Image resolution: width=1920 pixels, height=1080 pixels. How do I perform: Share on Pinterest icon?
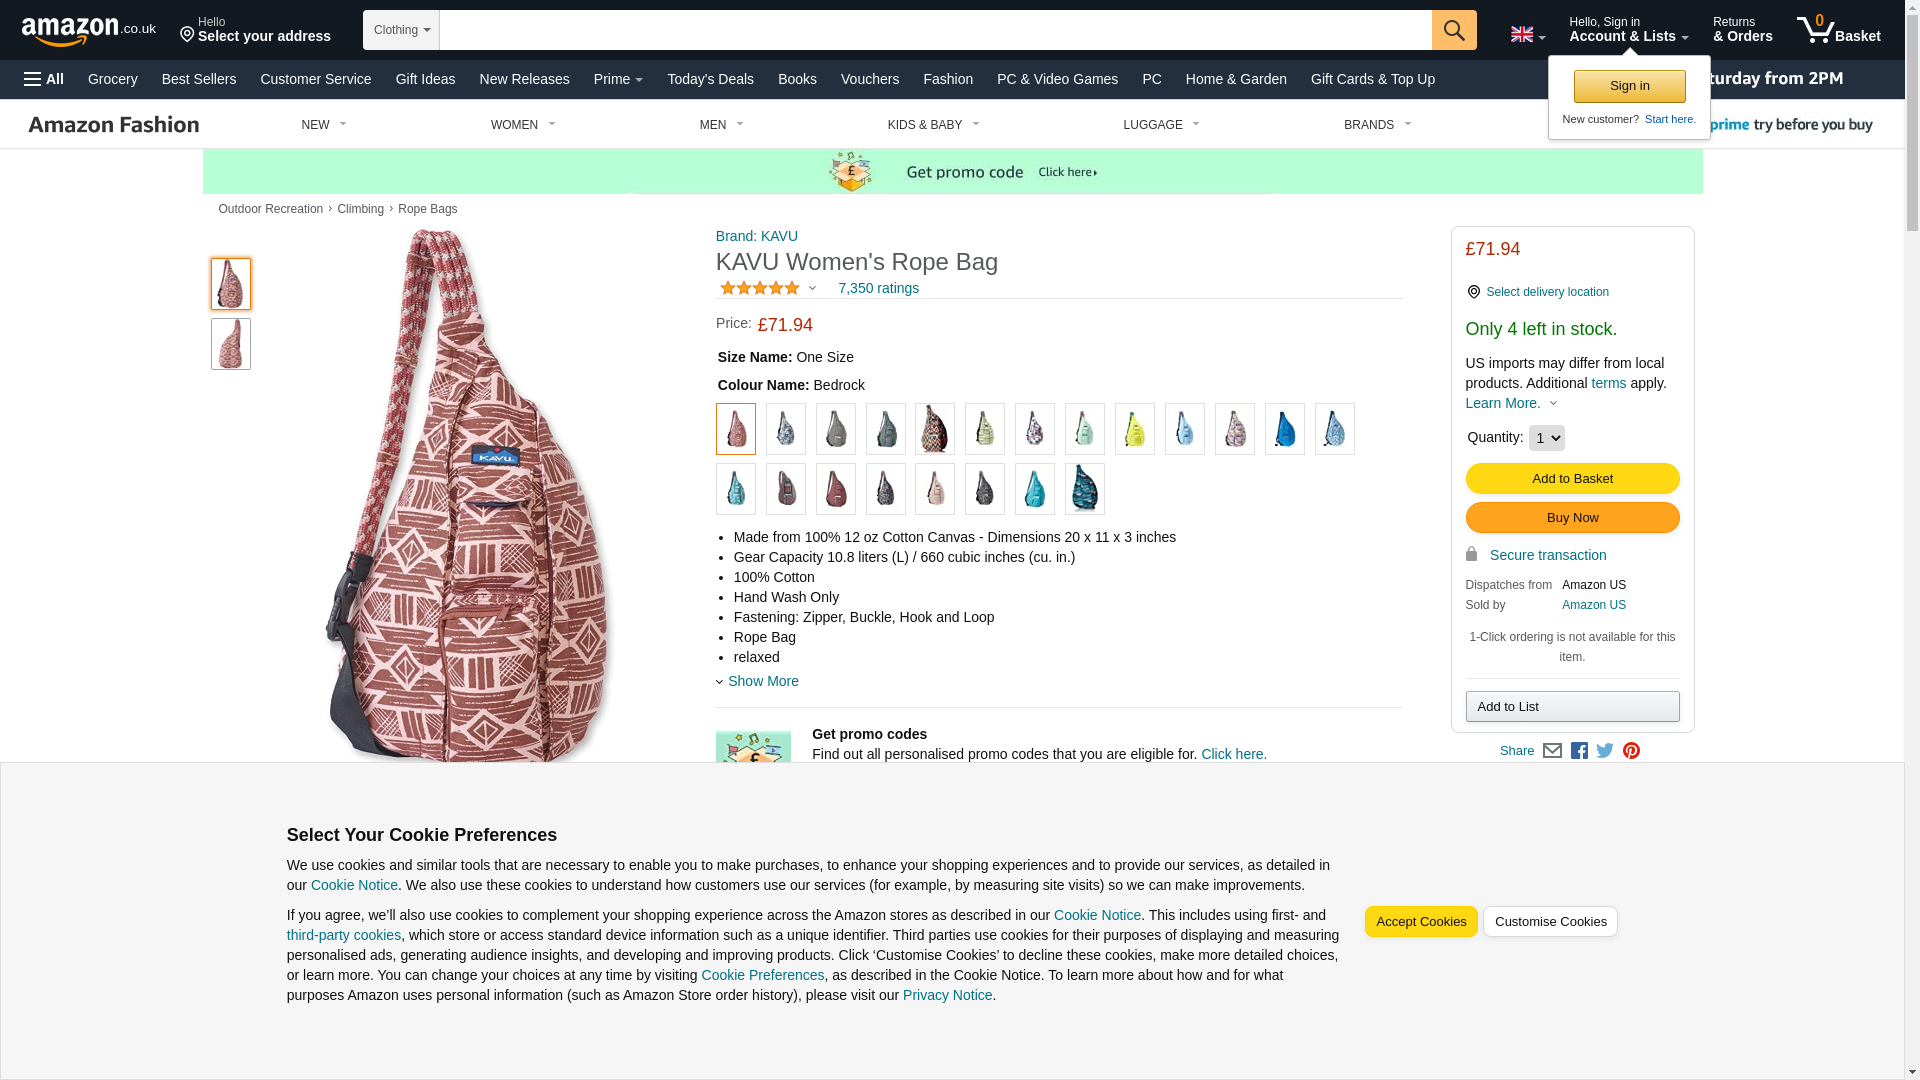tap(1631, 751)
